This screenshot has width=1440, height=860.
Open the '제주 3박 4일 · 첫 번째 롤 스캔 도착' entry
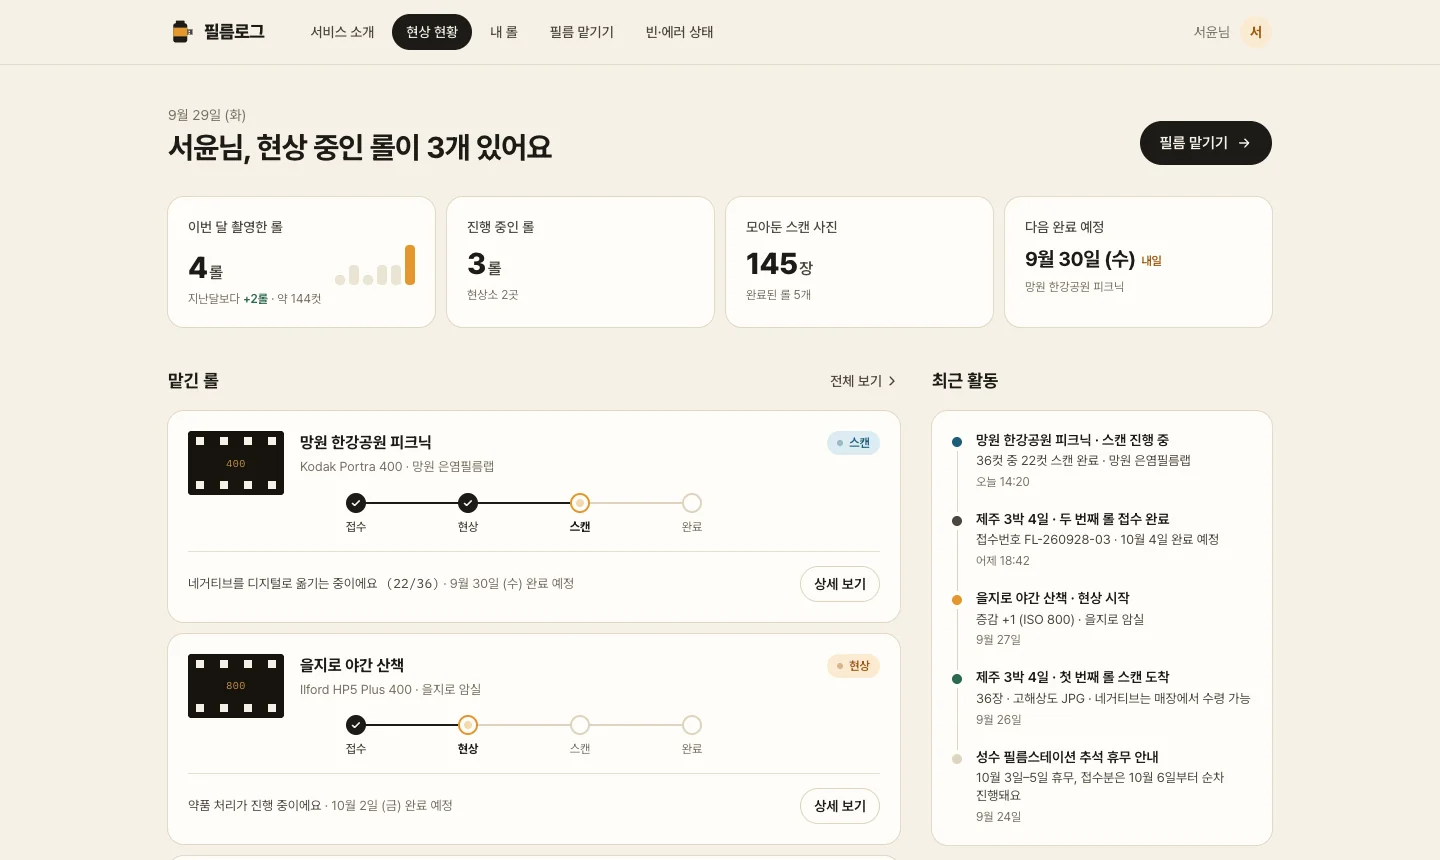point(1102,698)
